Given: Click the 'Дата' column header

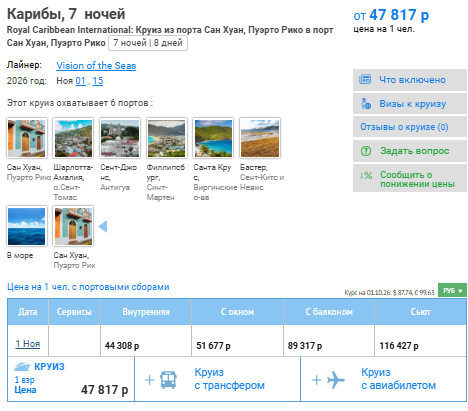Looking at the screenshot, I should click(x=28, y=312).
